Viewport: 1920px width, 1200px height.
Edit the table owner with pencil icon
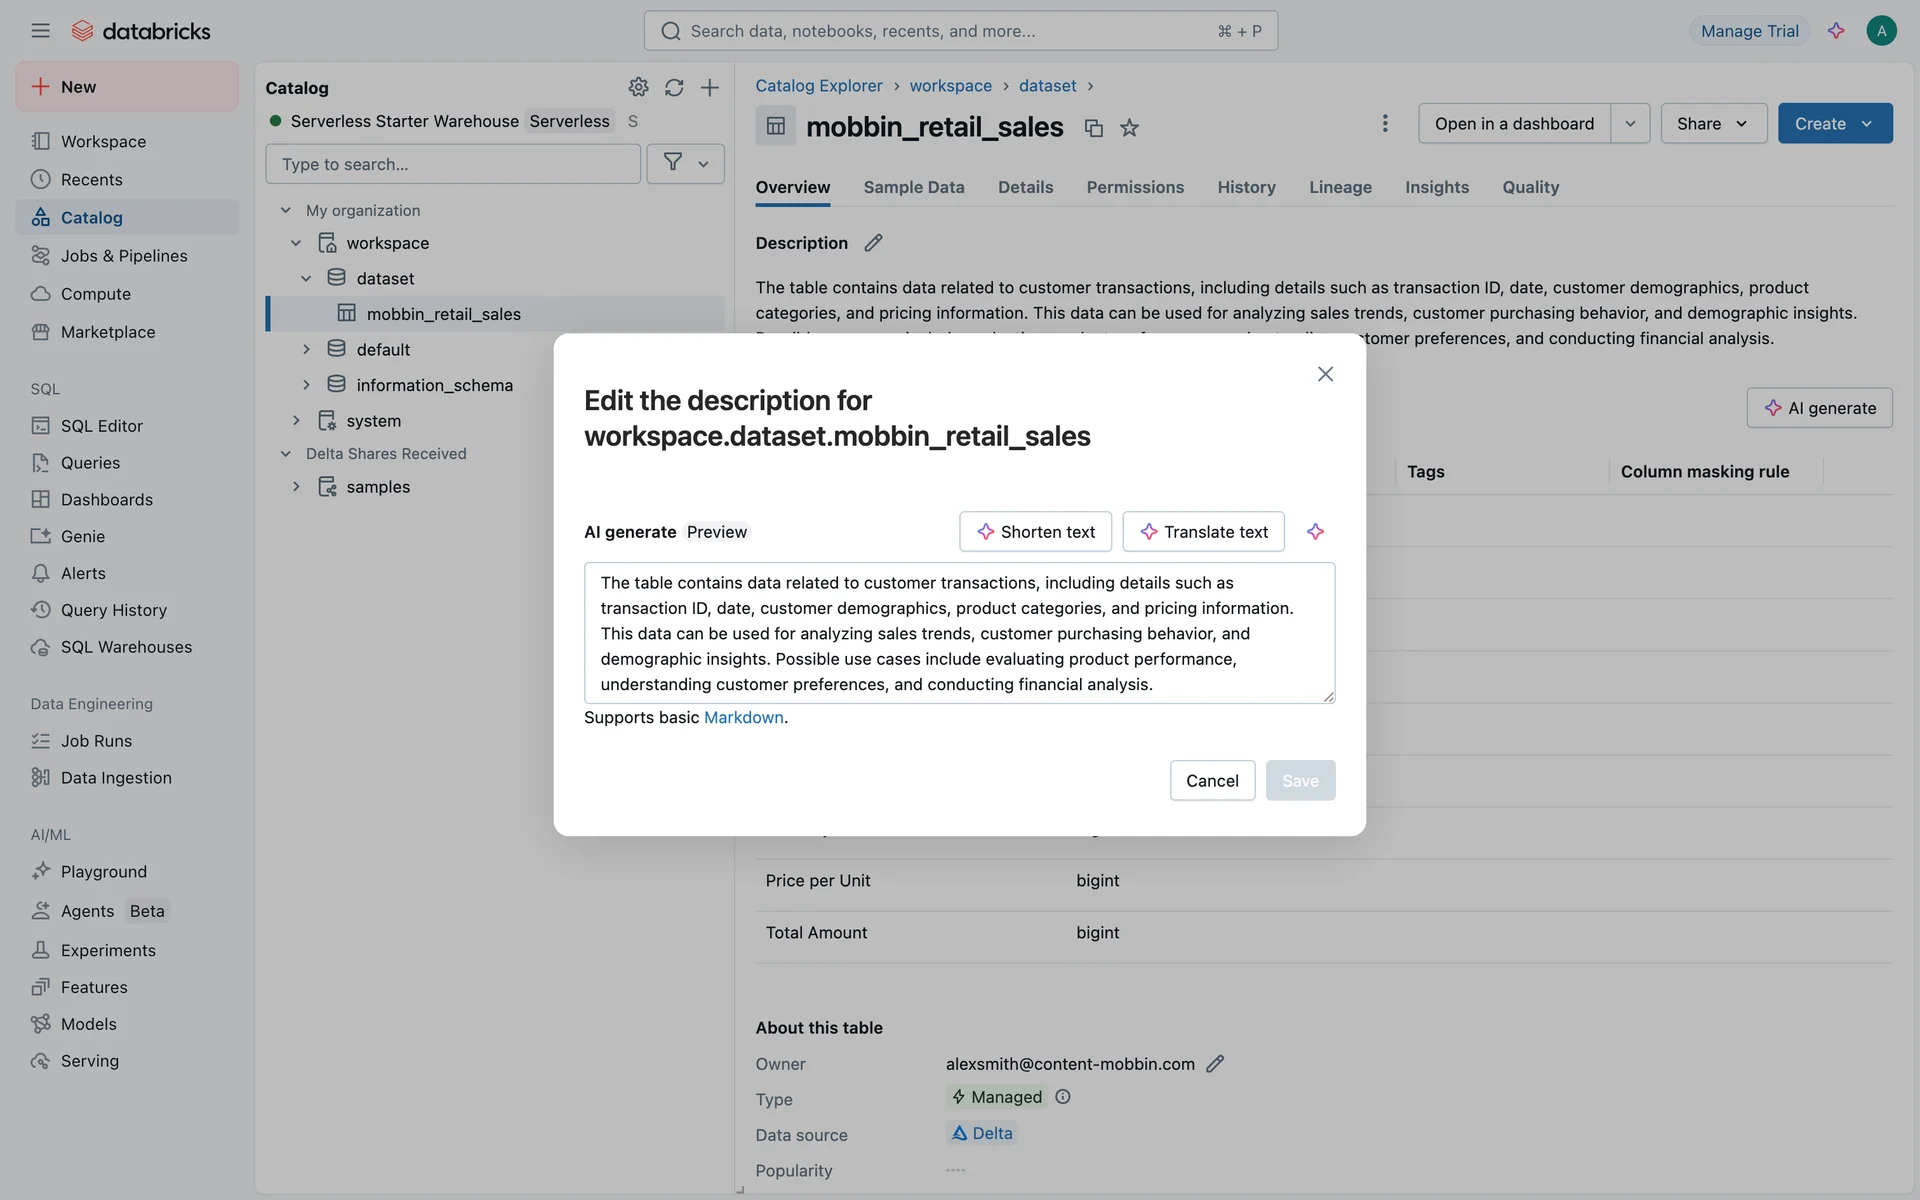point(1215,1064)
